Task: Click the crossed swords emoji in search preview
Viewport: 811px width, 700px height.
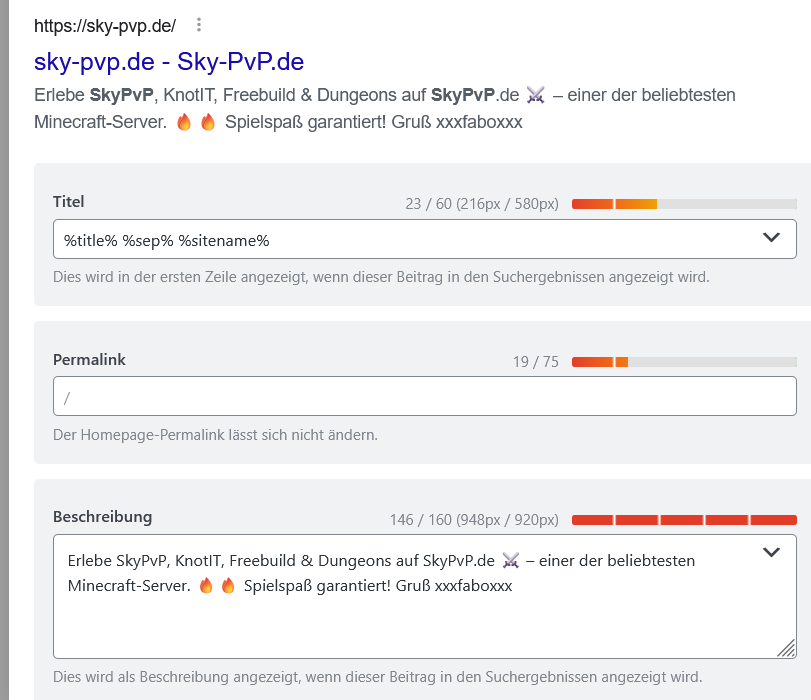Action: pos(536,96)
